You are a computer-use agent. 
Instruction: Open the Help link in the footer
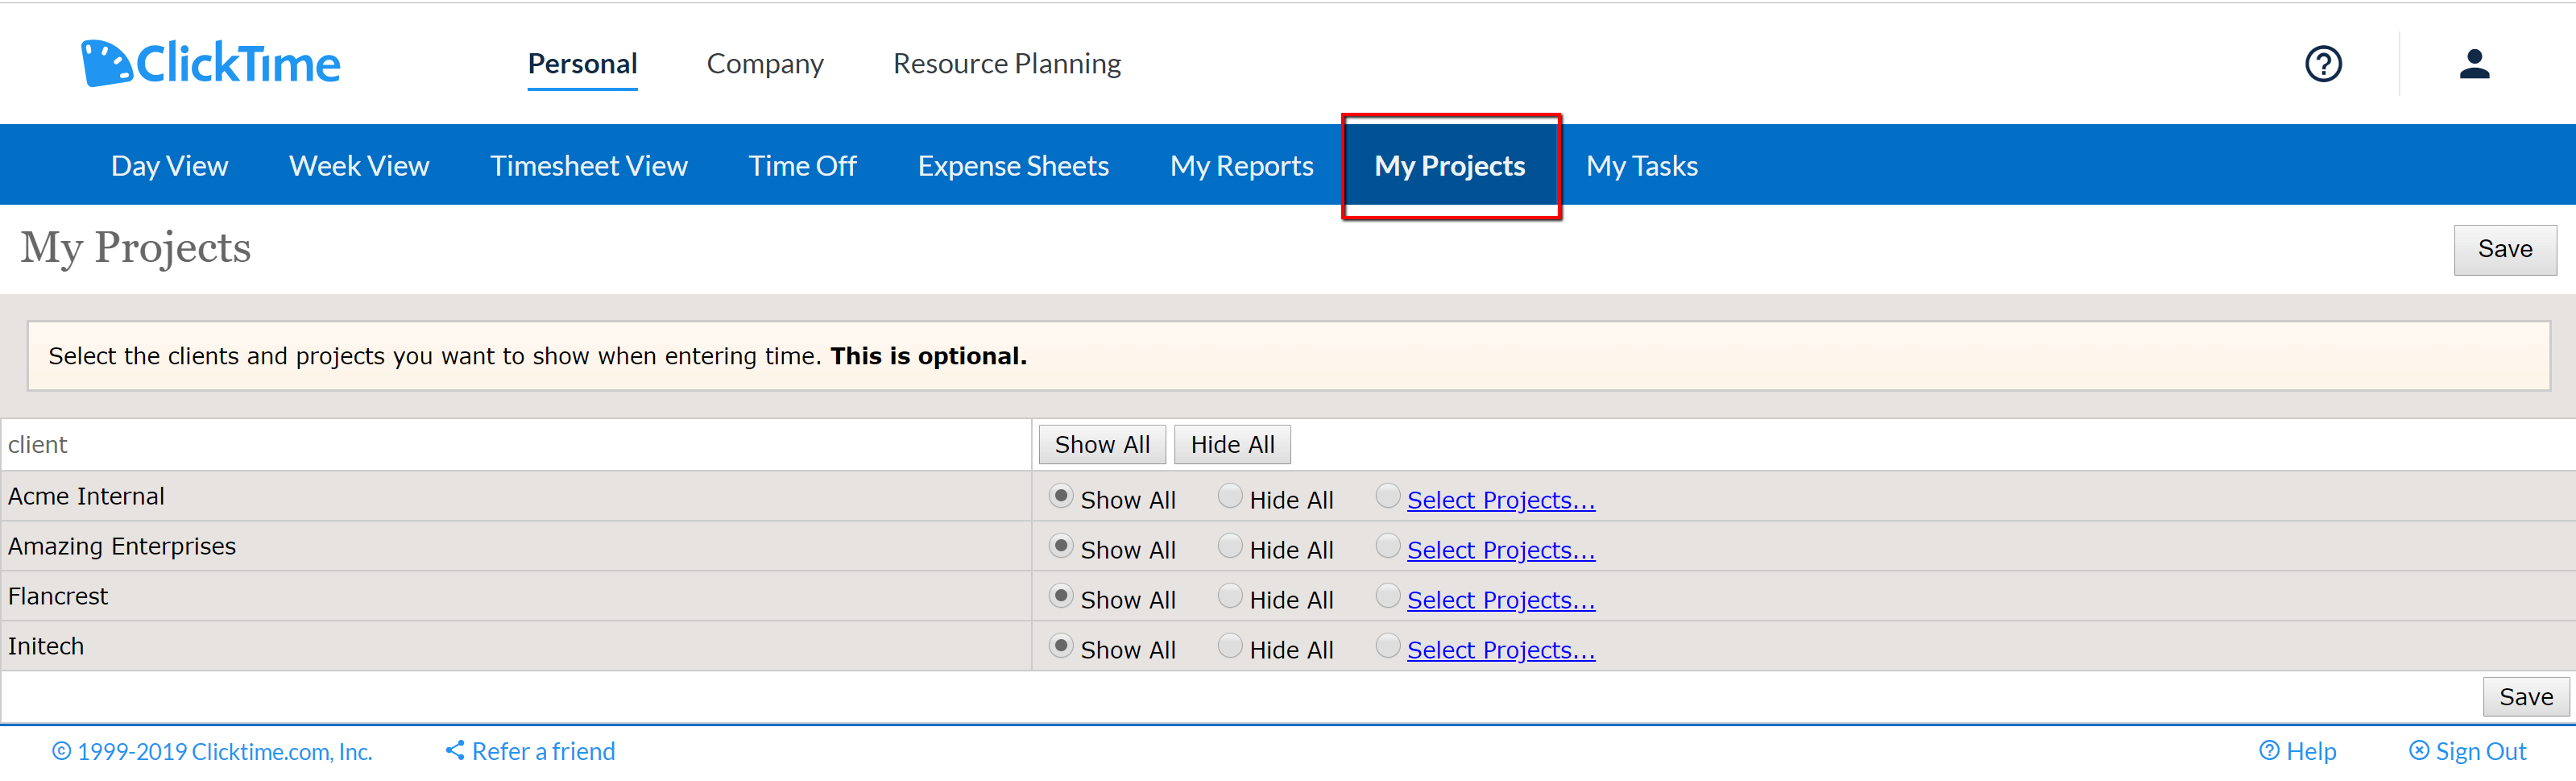click(2298, 751)
